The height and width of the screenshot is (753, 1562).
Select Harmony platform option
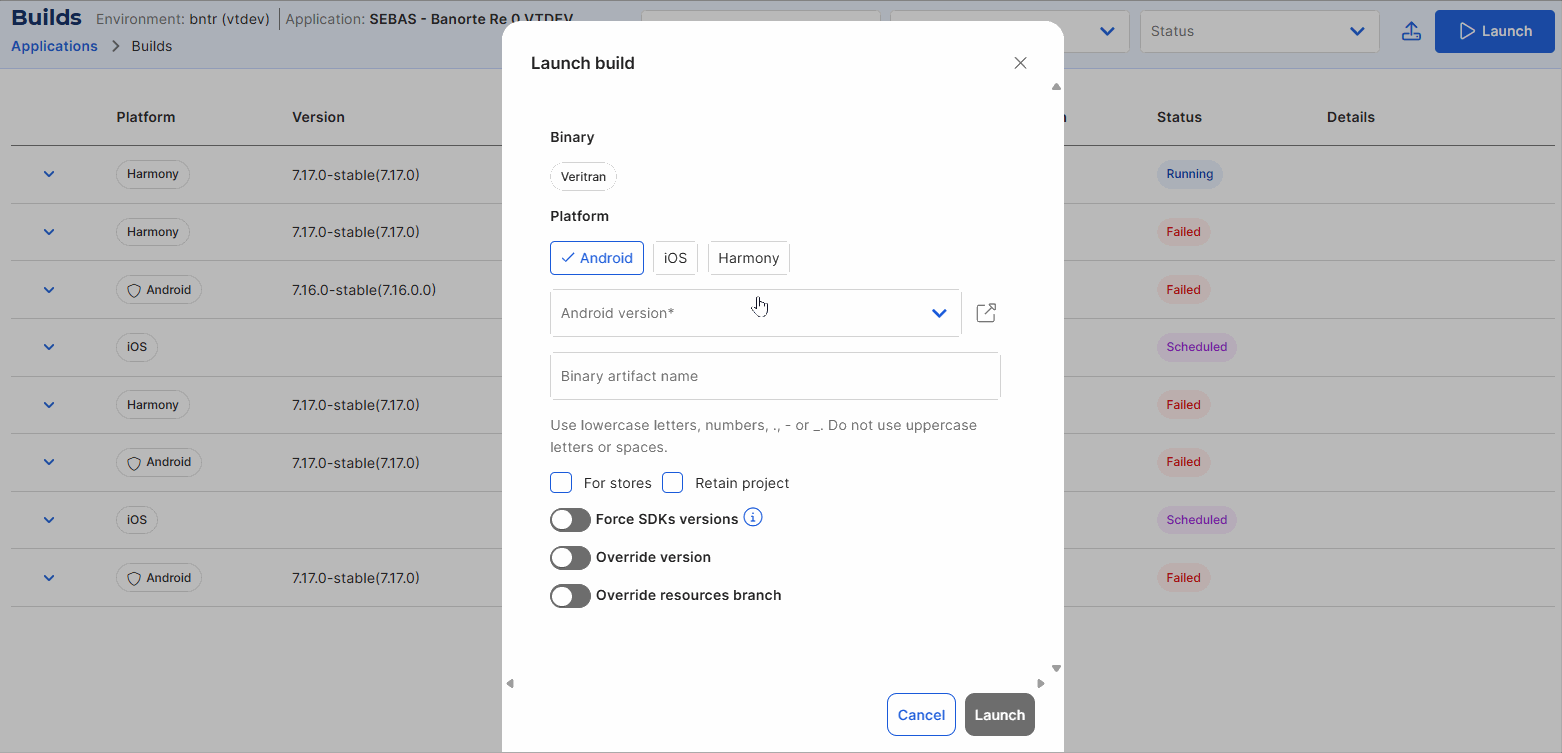(x=748, y=258)
